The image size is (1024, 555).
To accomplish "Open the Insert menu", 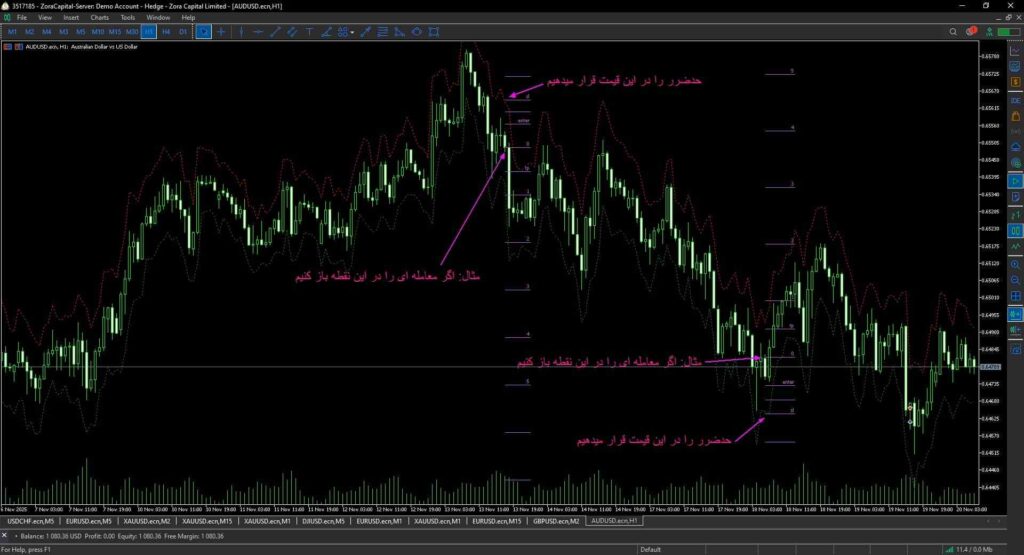I will 71,18.
